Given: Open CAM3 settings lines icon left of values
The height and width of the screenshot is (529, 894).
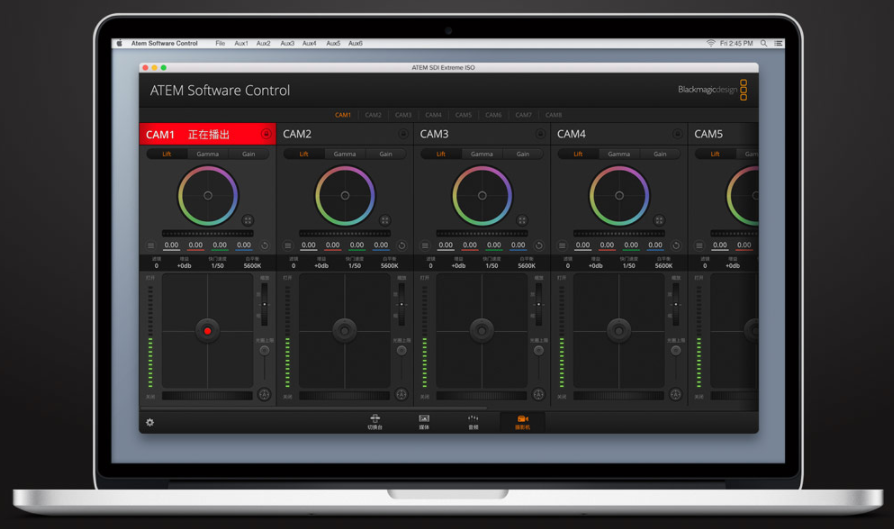Looking at the screenshot, I should [425, 246].
